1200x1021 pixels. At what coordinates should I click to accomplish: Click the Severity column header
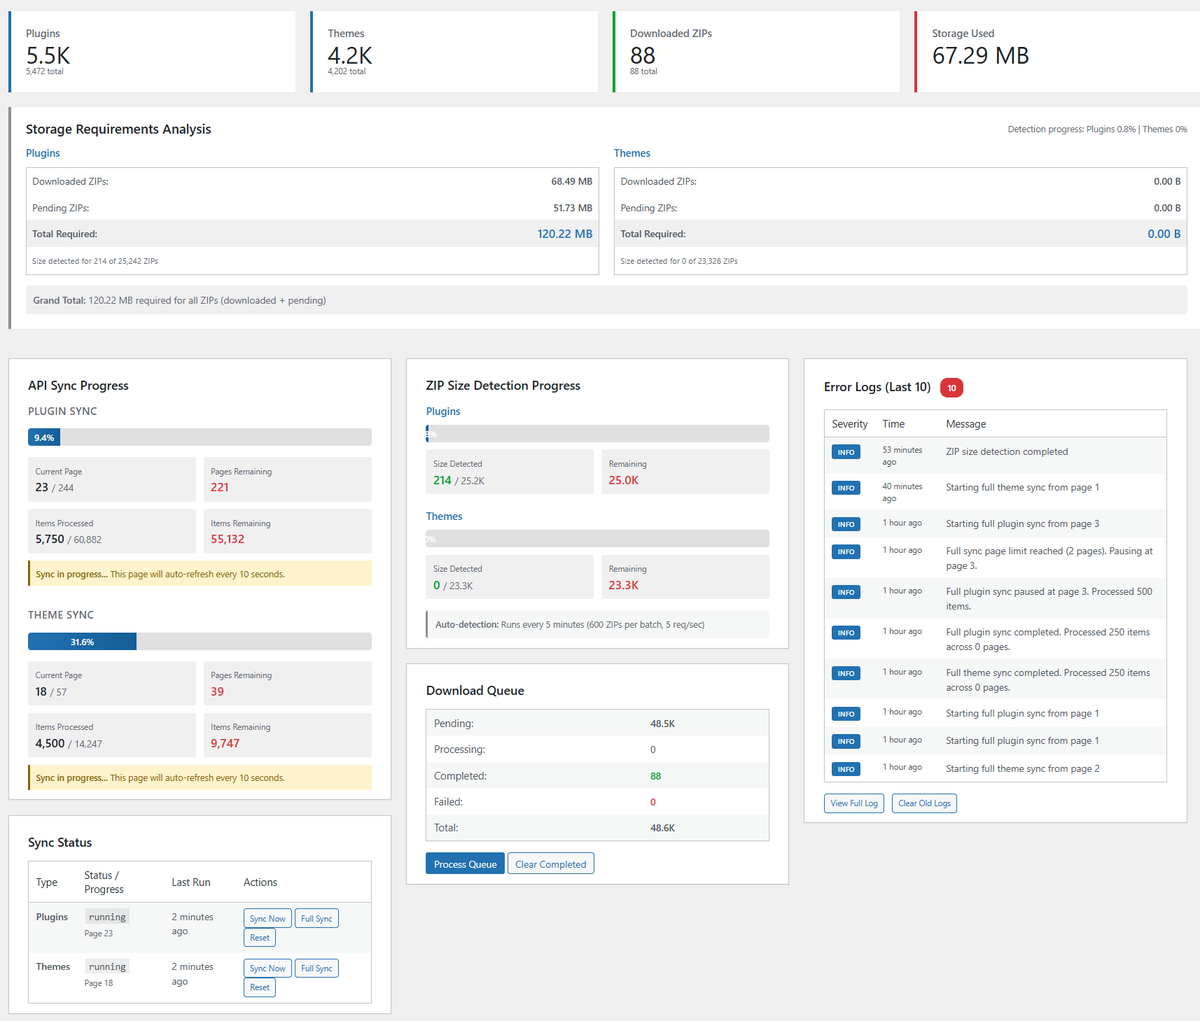850,424
